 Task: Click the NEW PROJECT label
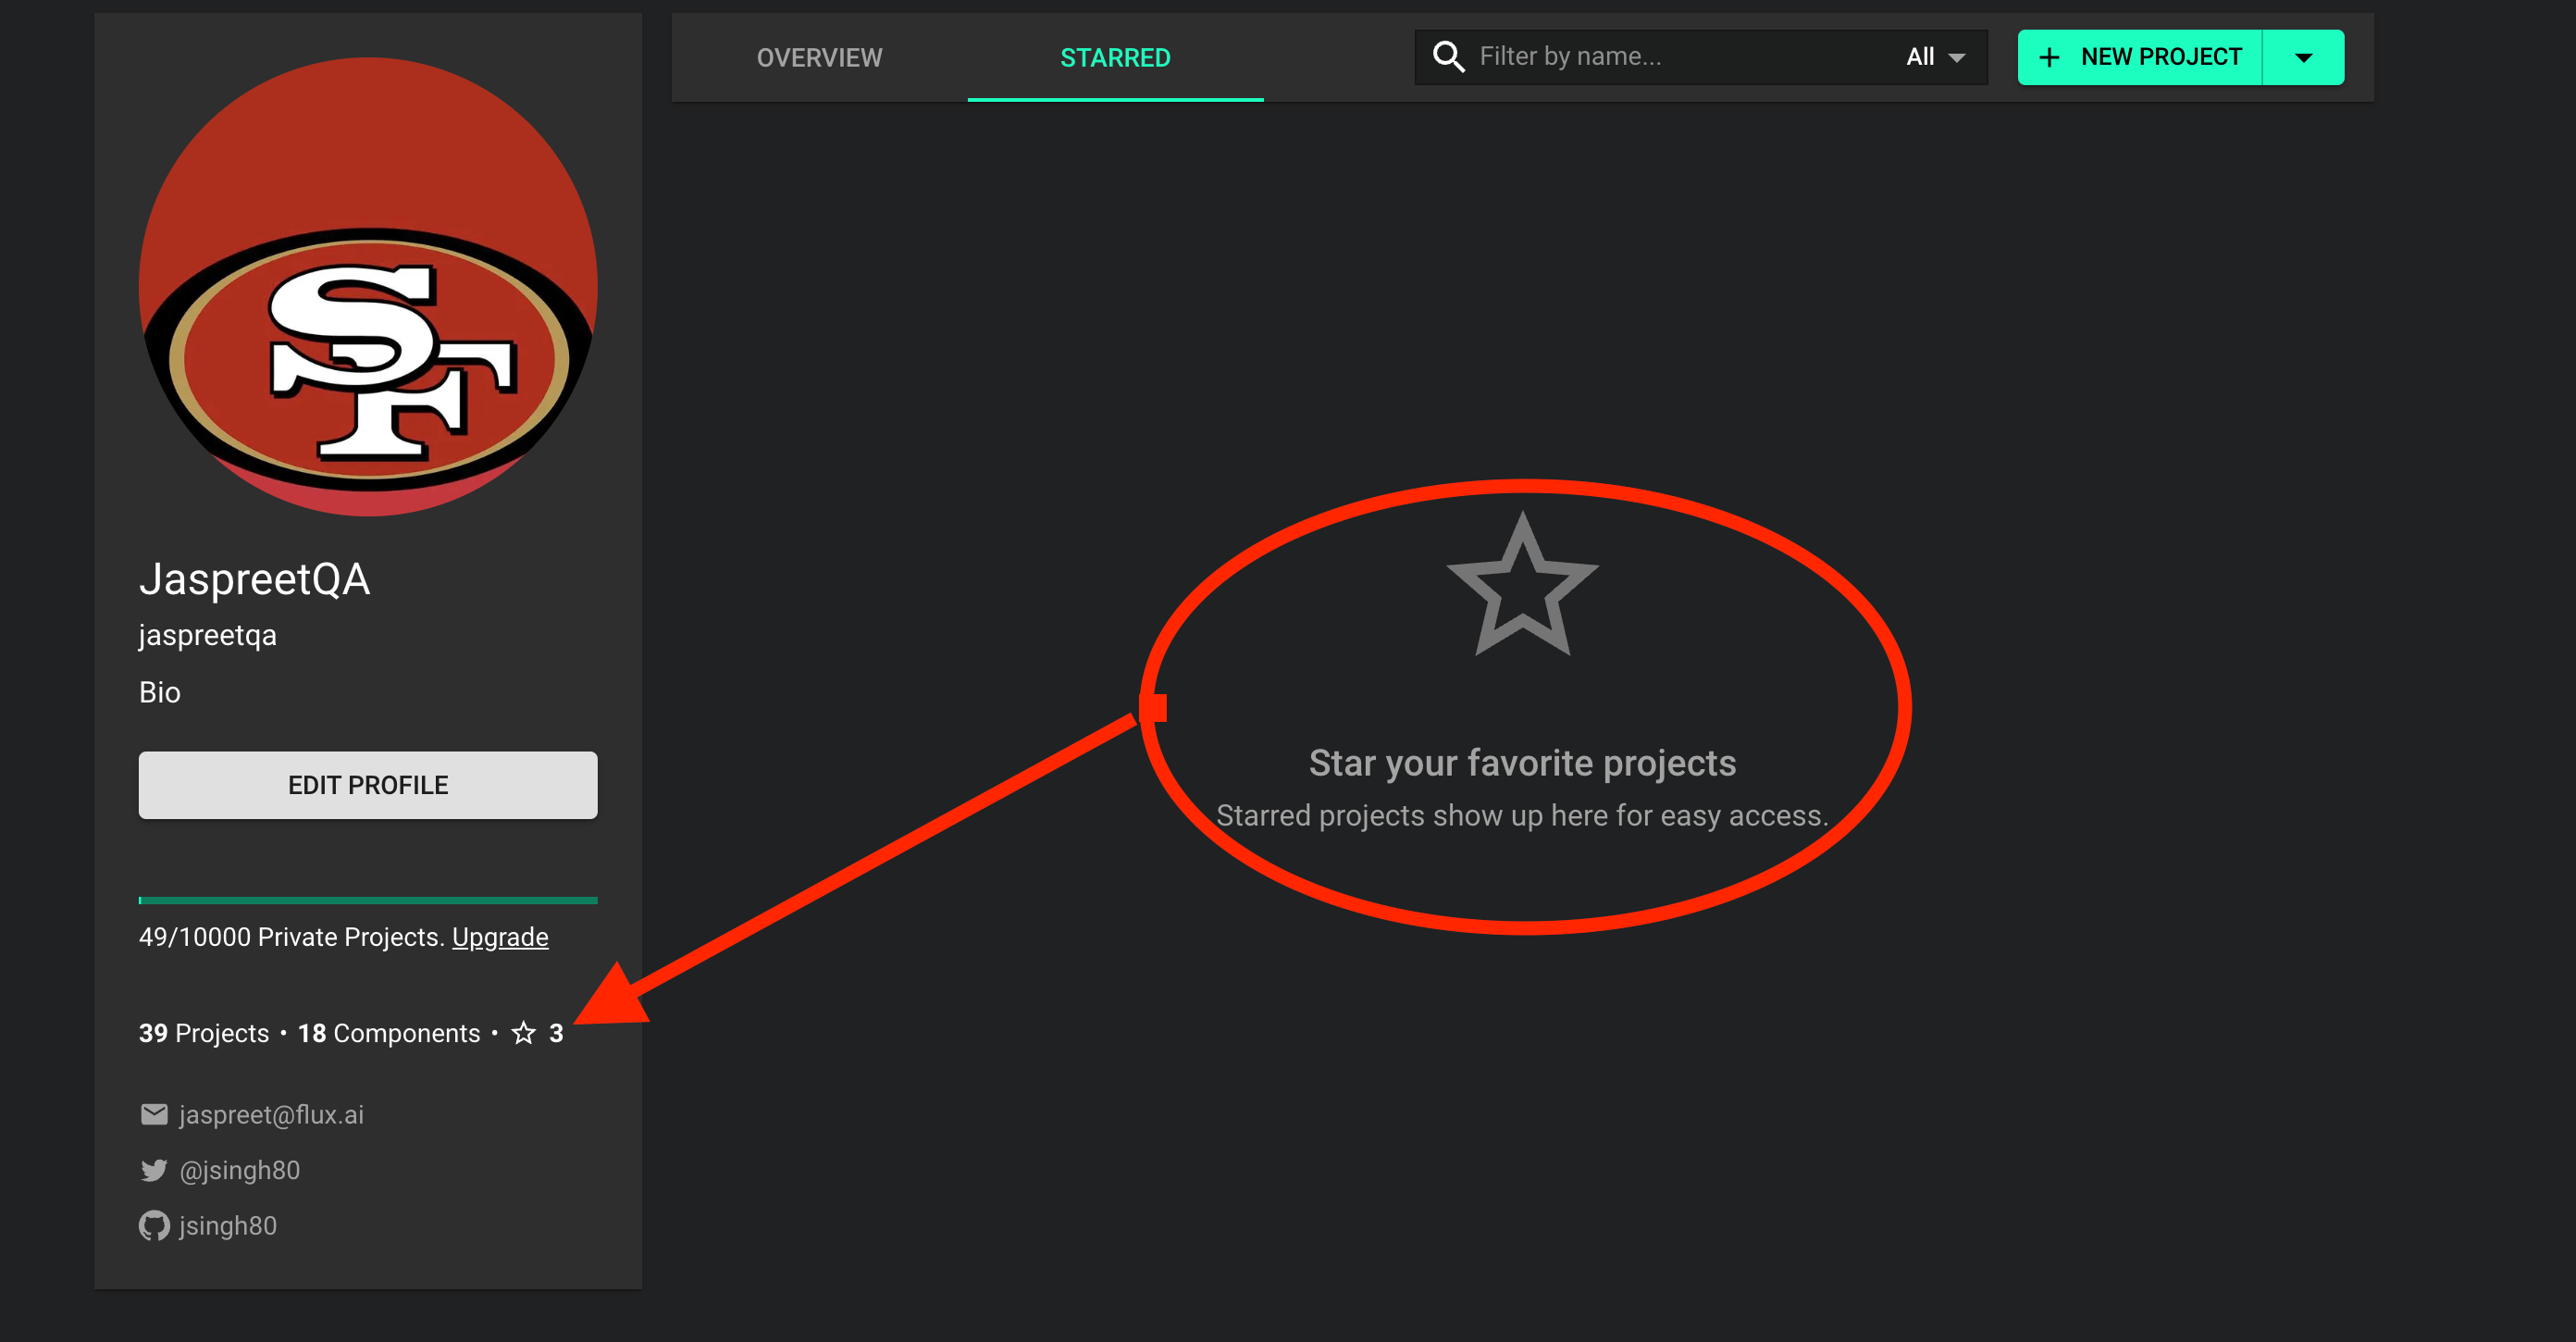point(2161,57)
